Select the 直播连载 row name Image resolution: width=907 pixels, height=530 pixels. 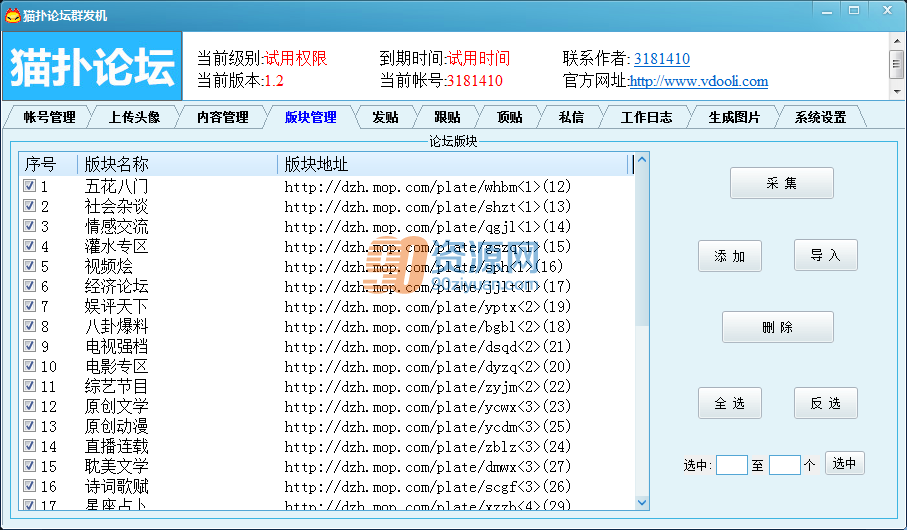coord(116,446)
